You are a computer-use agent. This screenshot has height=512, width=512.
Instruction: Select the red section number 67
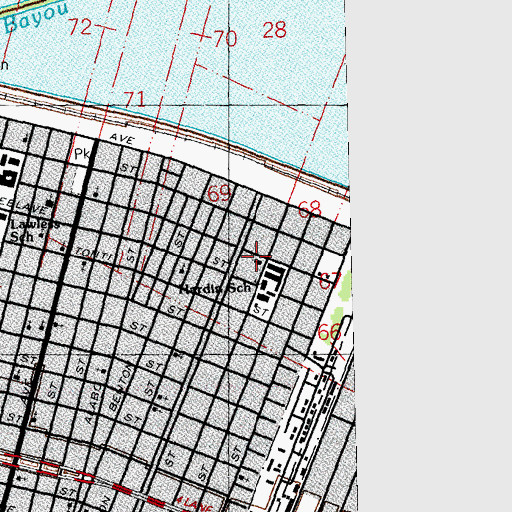[x=330, y=281]
